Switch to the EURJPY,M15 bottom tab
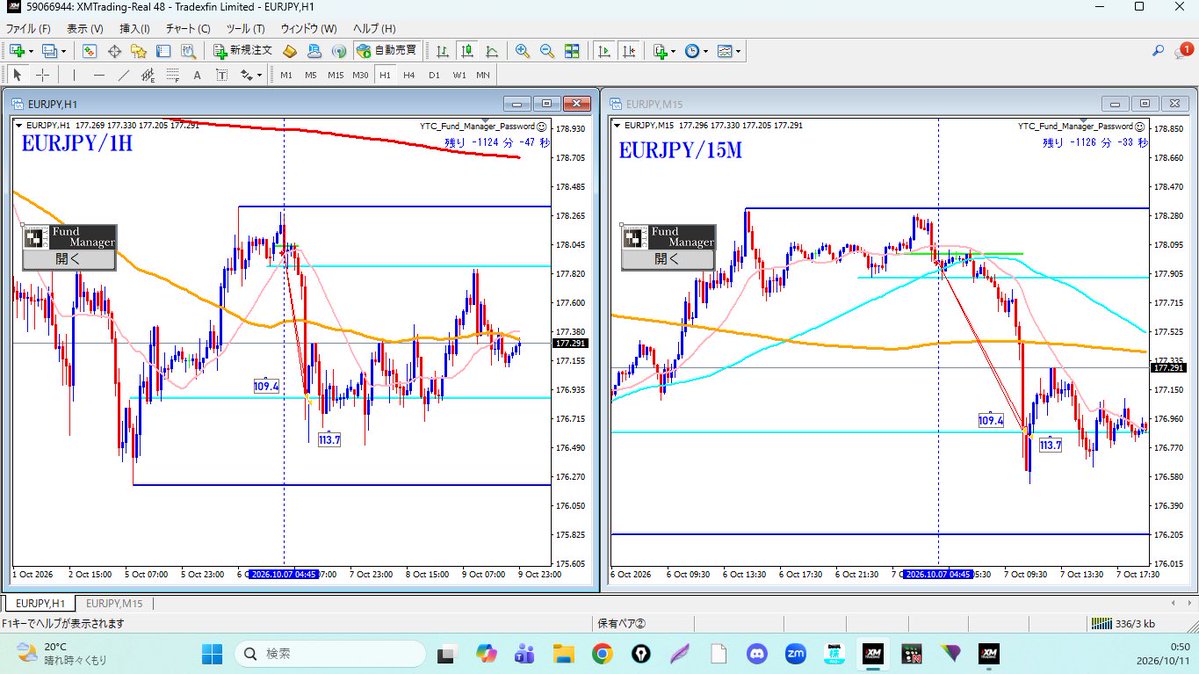The height and width of the screenshot is (674, 1199). tap(114, 604)
